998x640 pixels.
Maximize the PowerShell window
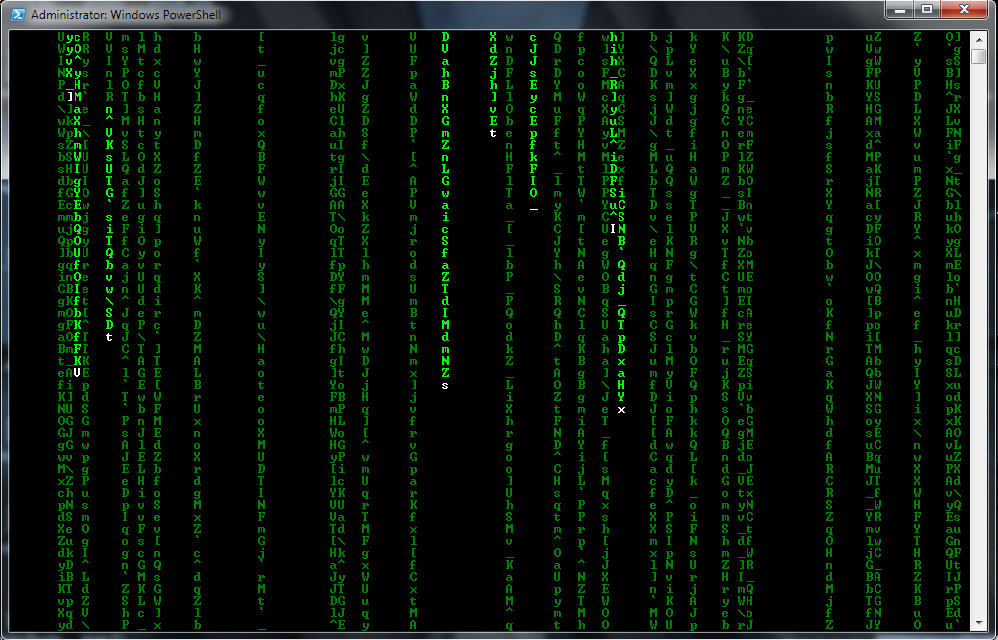pos(926,10)
